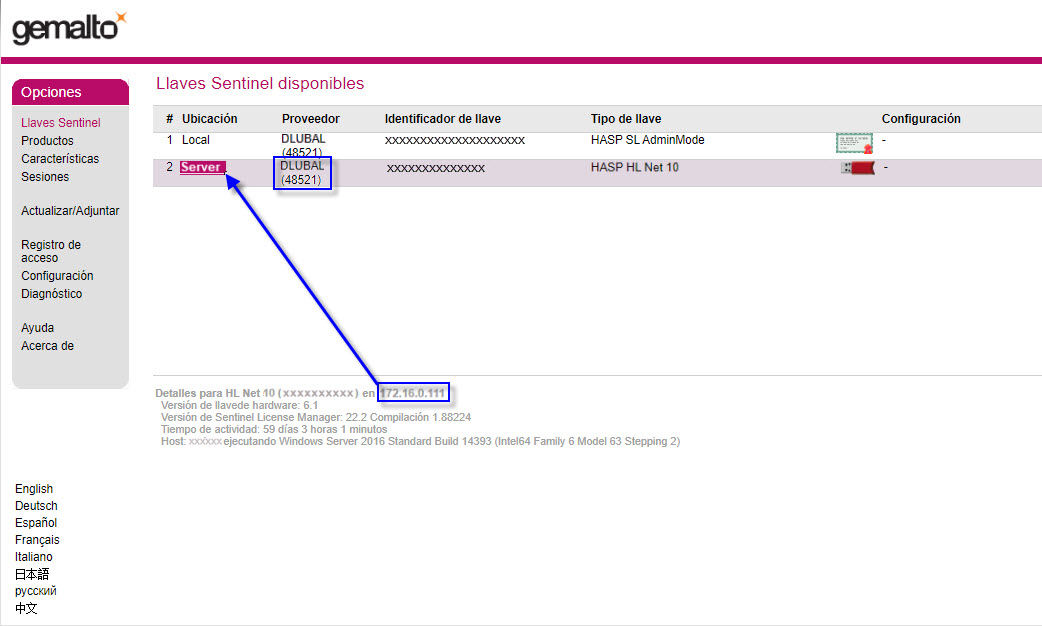Click the red HASP HL USB key icon
1042x626 pixels.
pyautogui.click(x=858, y=168)
